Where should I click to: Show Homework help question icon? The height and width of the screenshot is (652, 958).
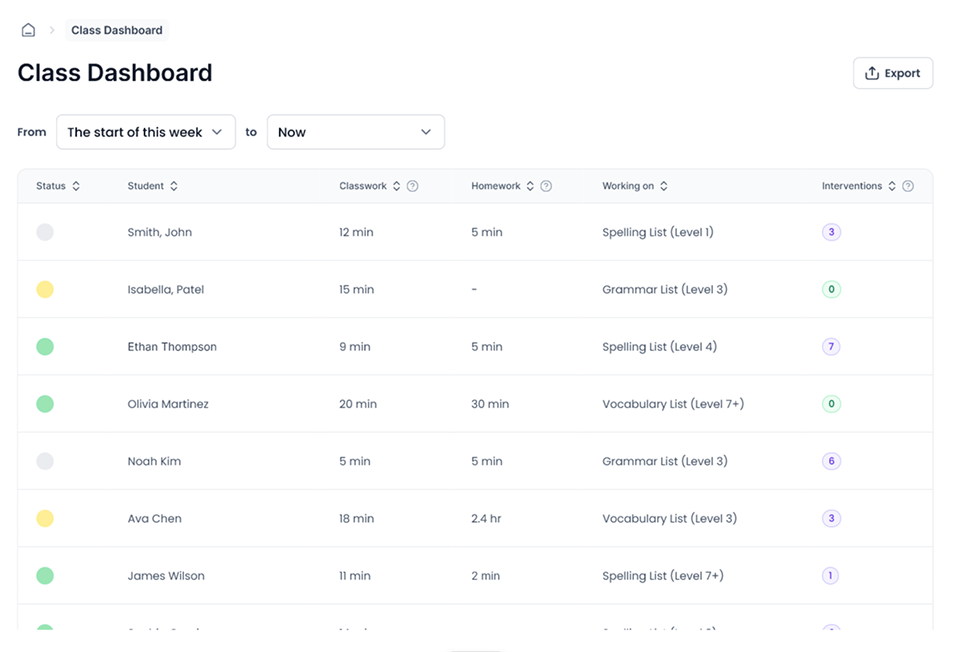tap(546, 186)
